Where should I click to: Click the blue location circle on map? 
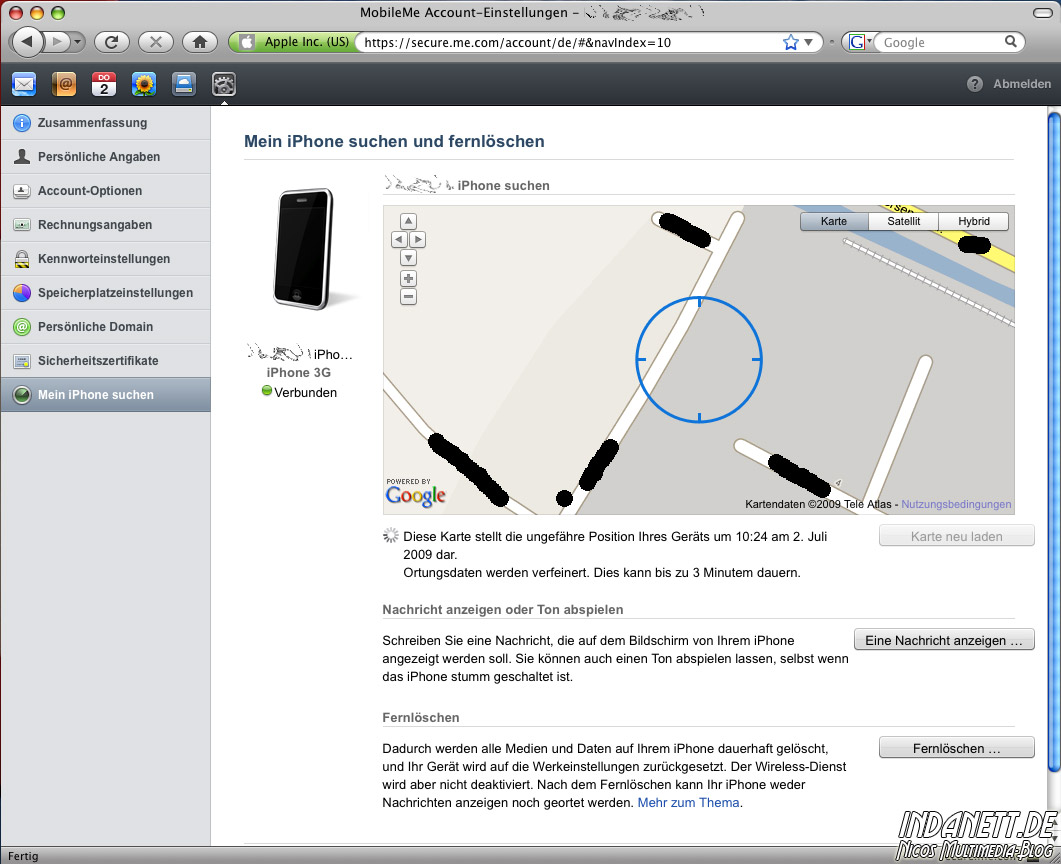point(699,359)
